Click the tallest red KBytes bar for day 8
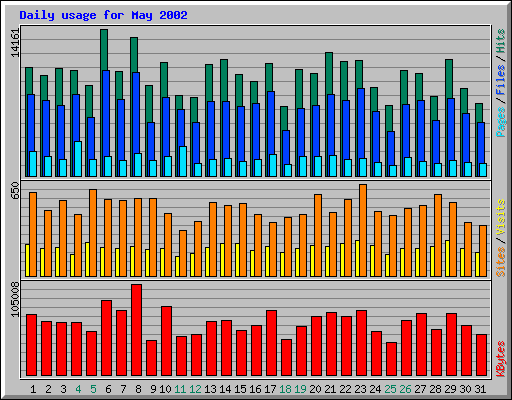The width and height of the screenshot is (512, 400). (136, 330)
